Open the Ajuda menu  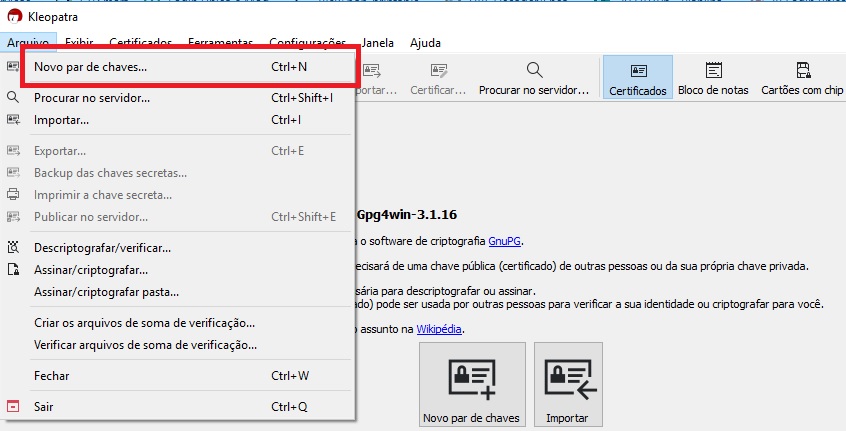pos(425,43)
